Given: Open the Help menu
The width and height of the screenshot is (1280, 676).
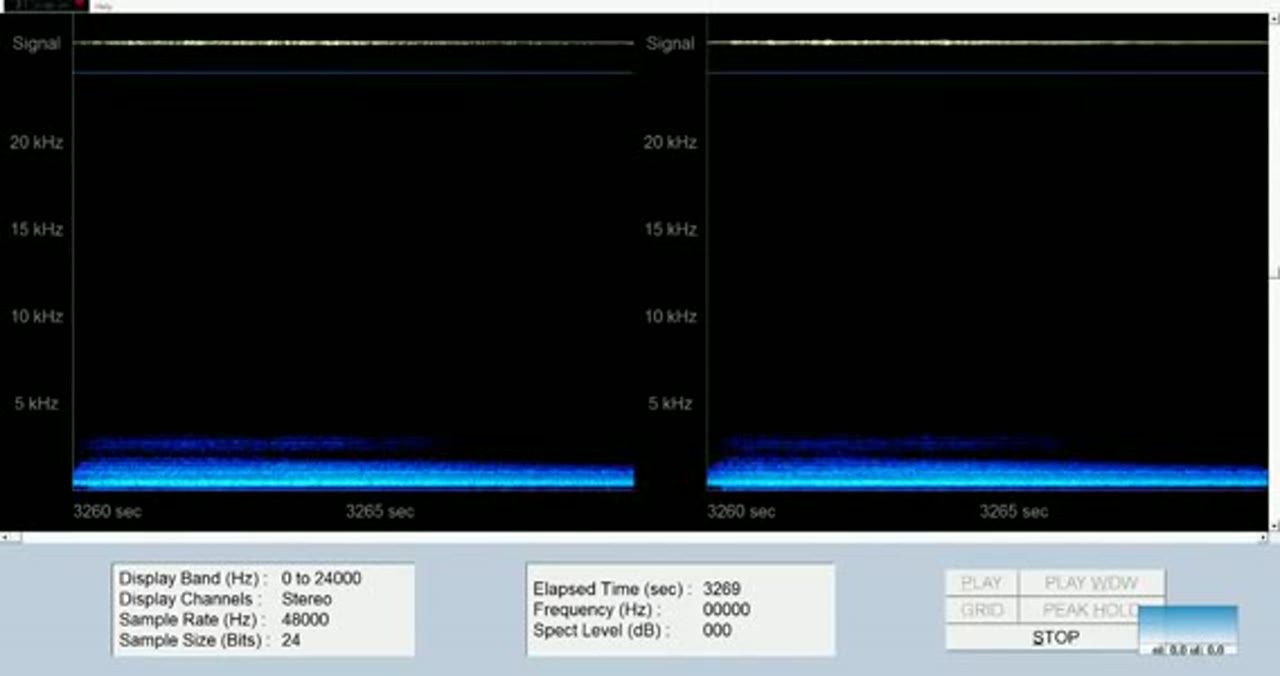Looking at the screenshot, I should 103,6.
